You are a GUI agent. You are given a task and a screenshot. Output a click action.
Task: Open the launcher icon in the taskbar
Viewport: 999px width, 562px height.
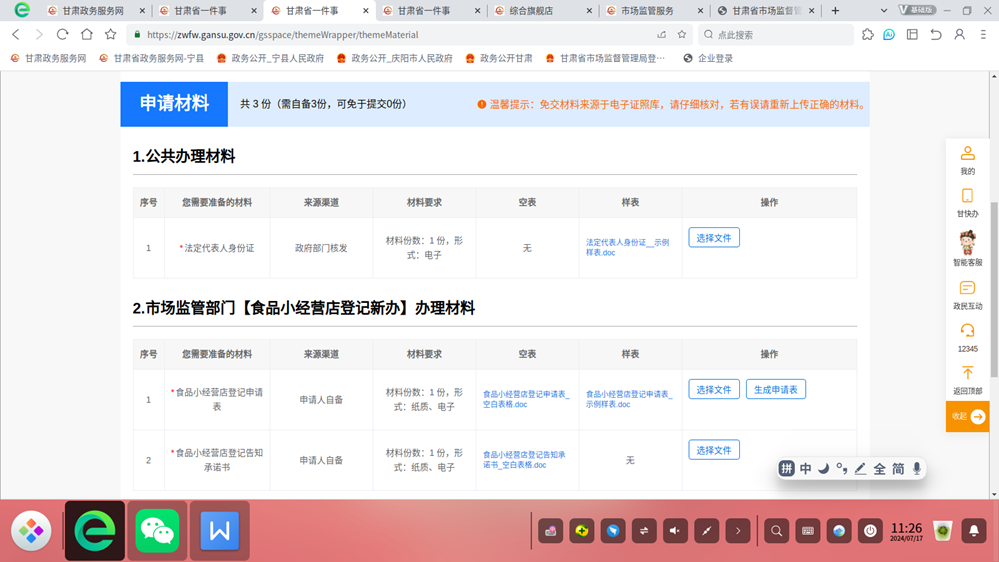pyautogui.click(x=31, y=530)
